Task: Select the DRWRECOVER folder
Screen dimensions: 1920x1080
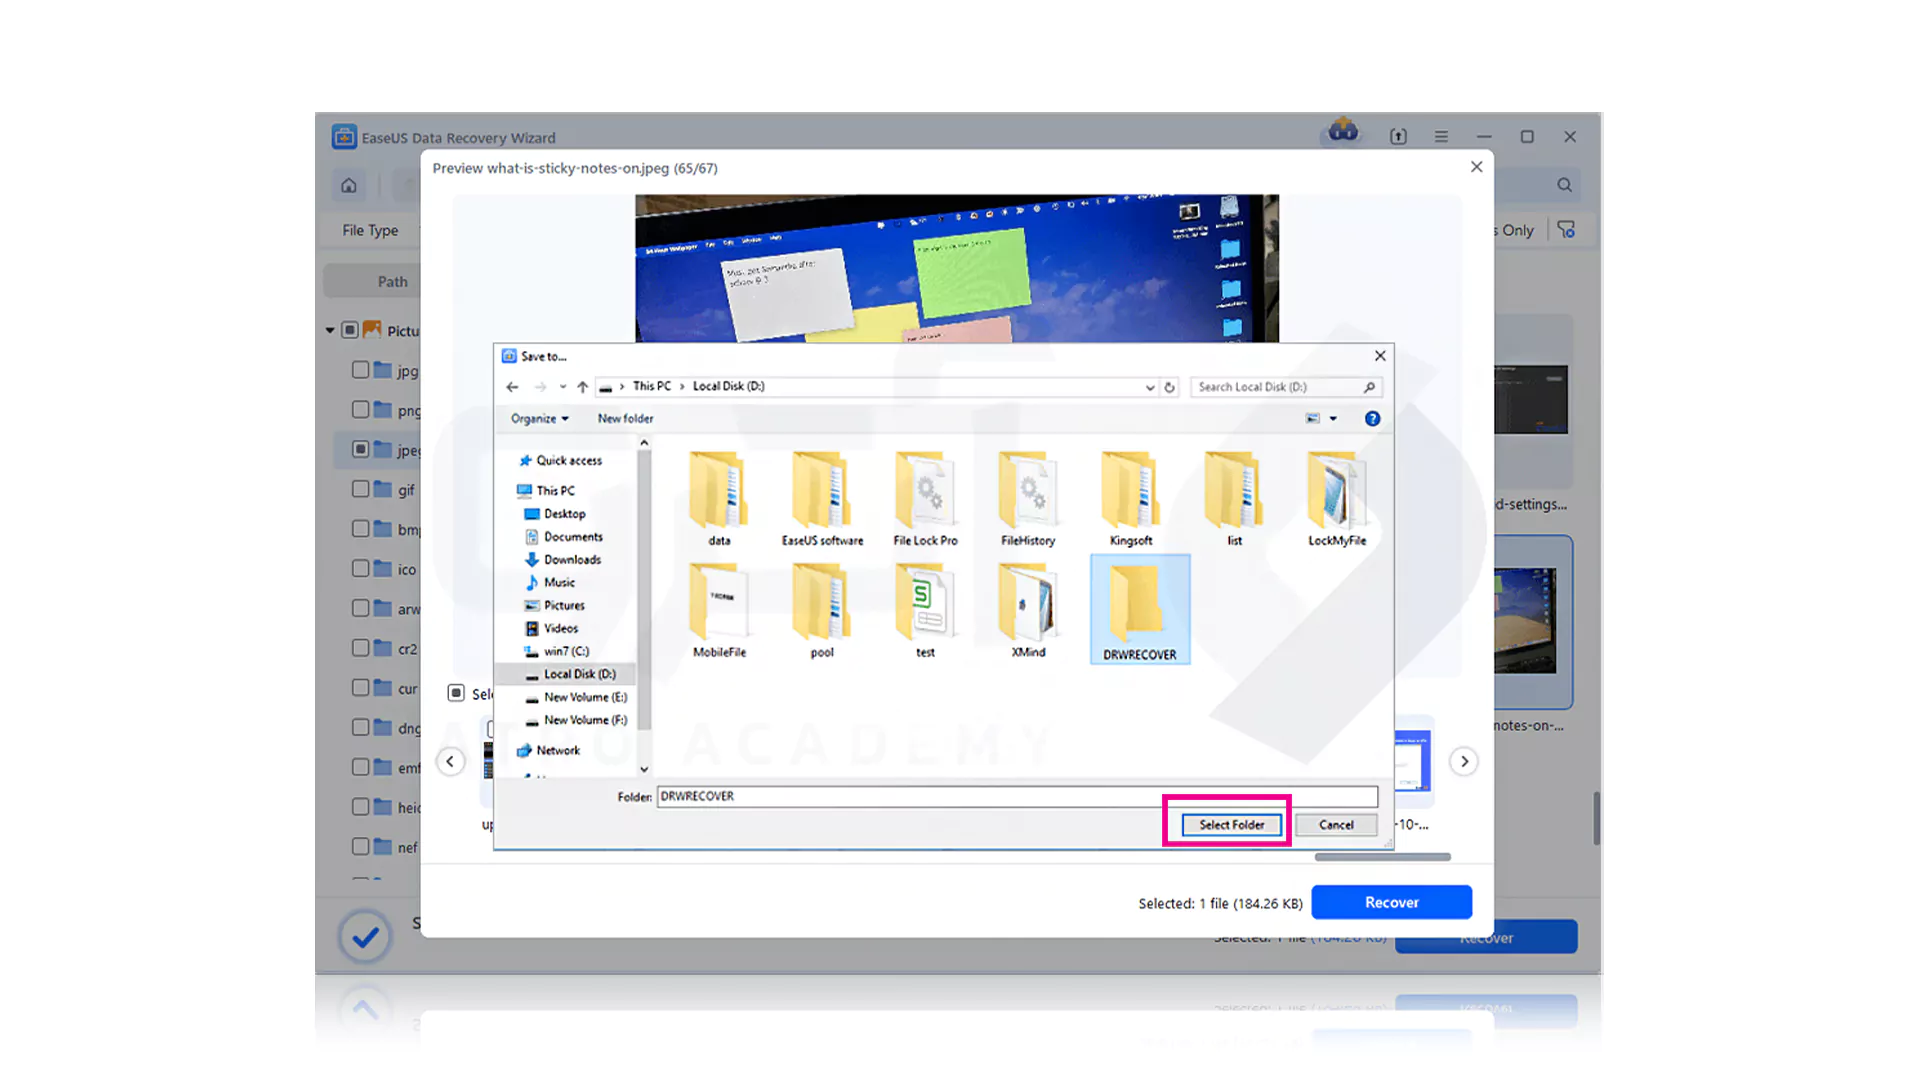Action: (x=1140, y=610)
